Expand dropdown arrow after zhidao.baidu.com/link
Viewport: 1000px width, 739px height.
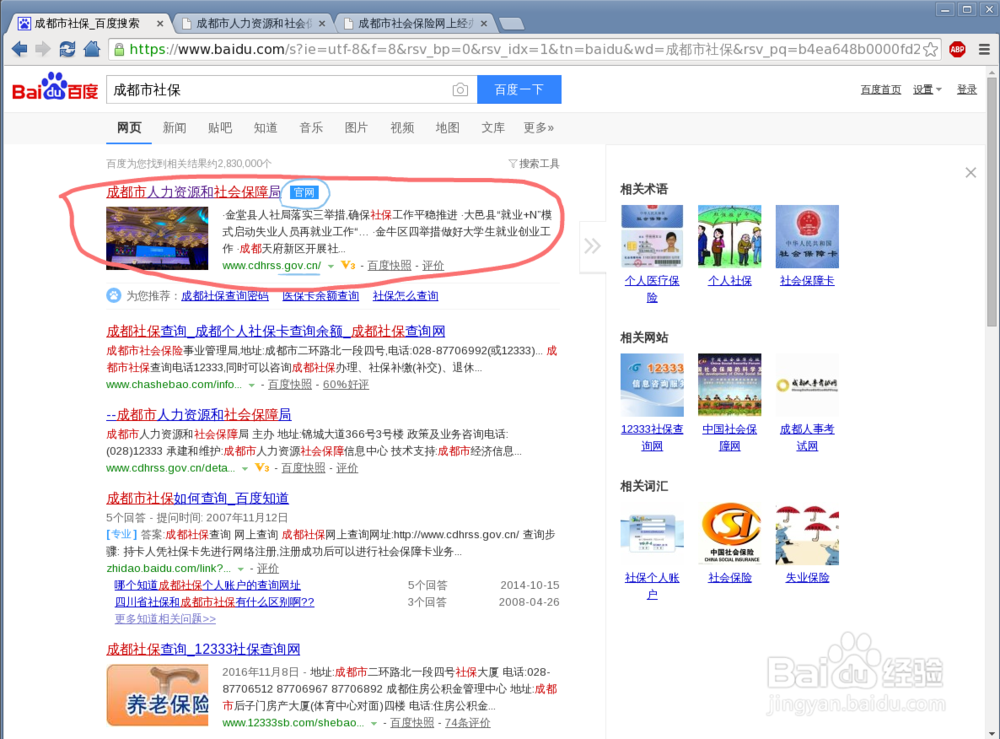(x=240, y=569)
